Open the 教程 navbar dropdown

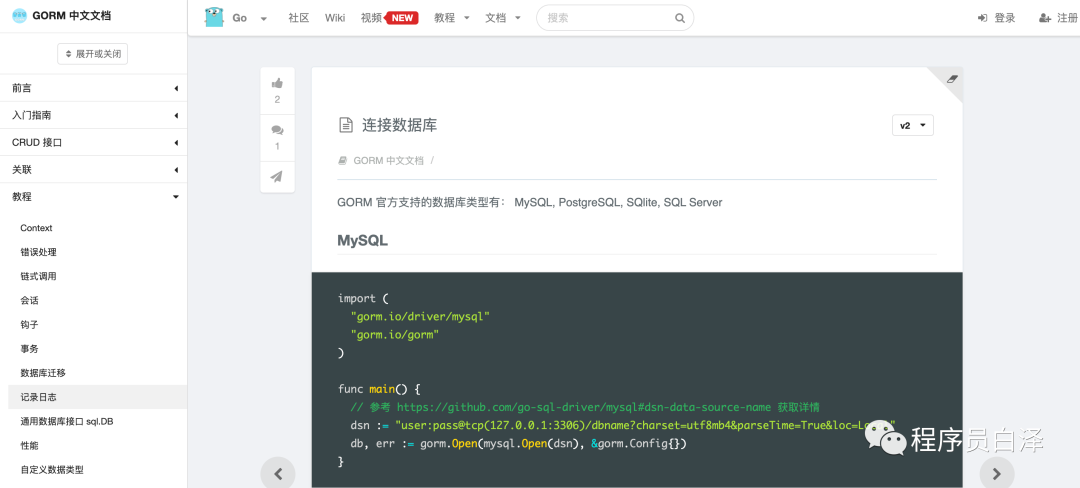click(x=452, y=18)
